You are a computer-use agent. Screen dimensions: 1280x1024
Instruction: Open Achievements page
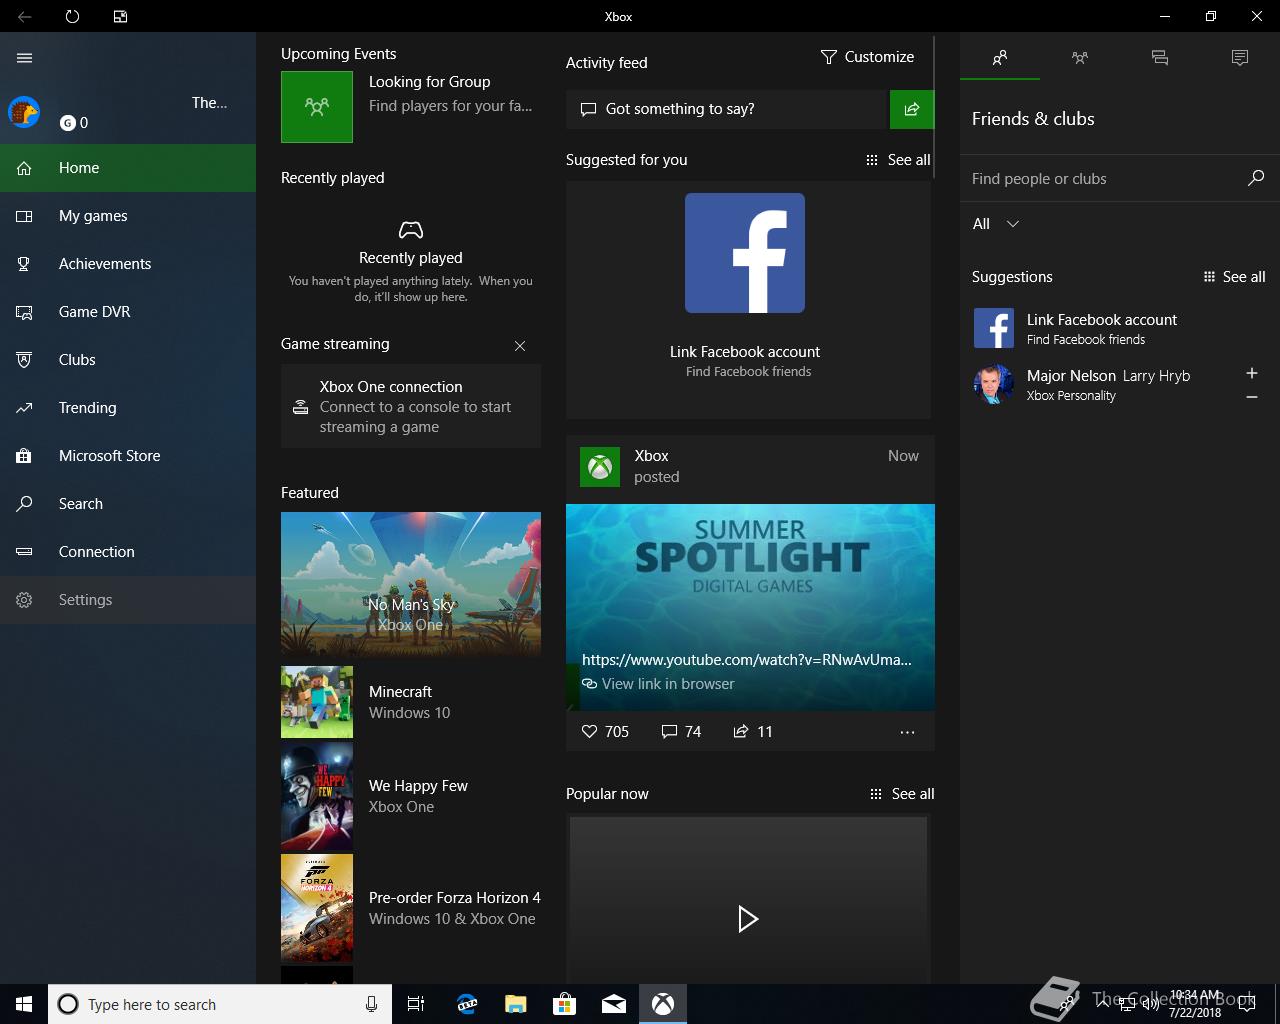128,264
